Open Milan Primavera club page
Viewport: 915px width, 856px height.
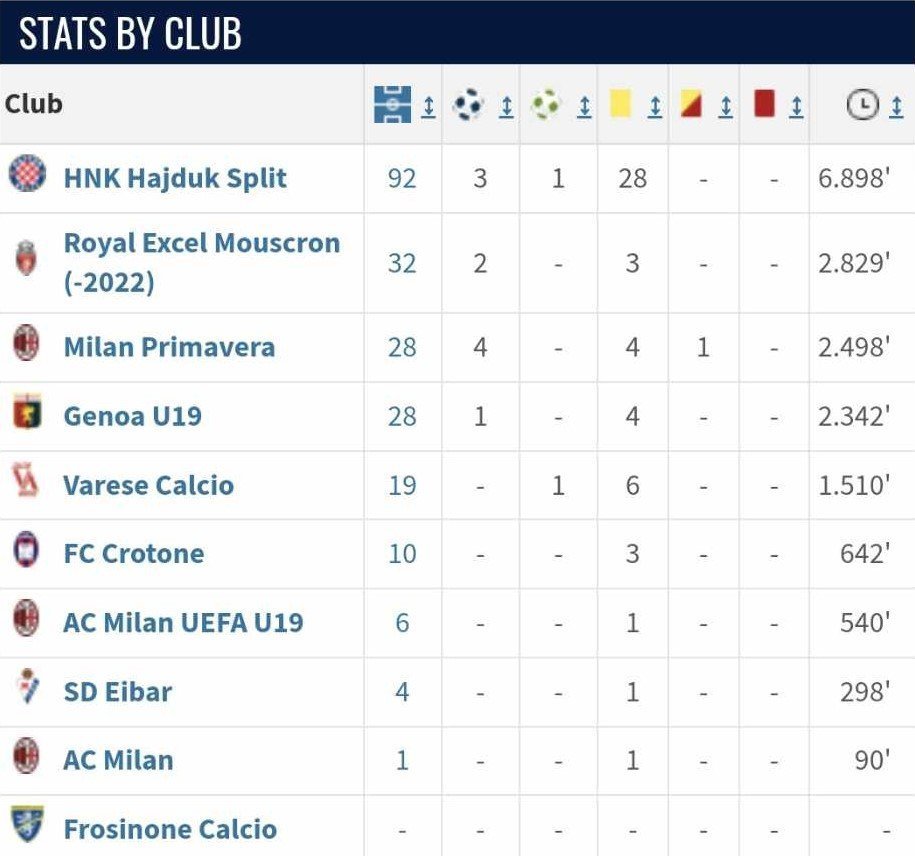point(169,347)
